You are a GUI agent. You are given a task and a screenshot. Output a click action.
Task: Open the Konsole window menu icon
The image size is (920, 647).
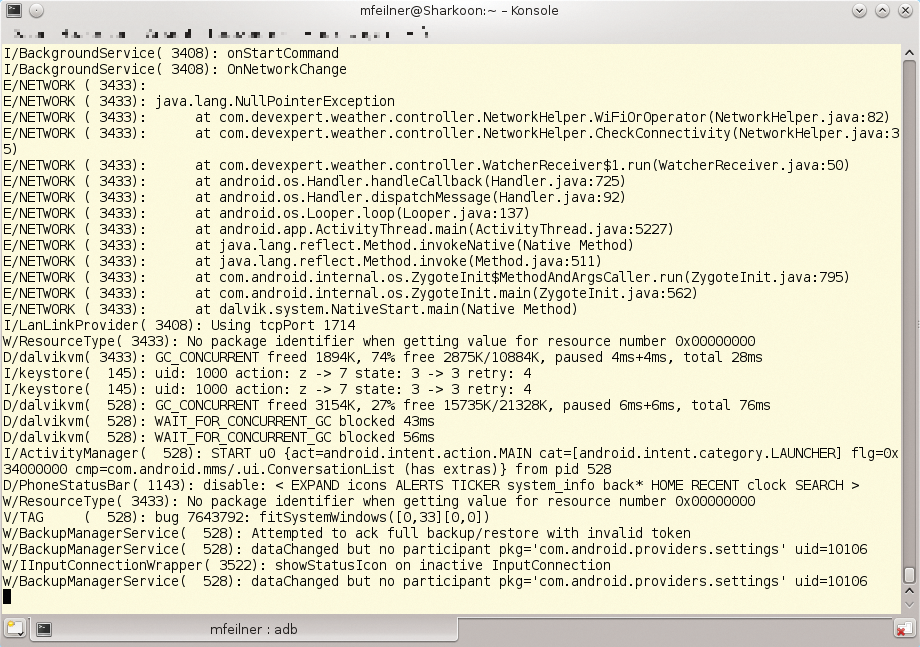tap(12, 11)
